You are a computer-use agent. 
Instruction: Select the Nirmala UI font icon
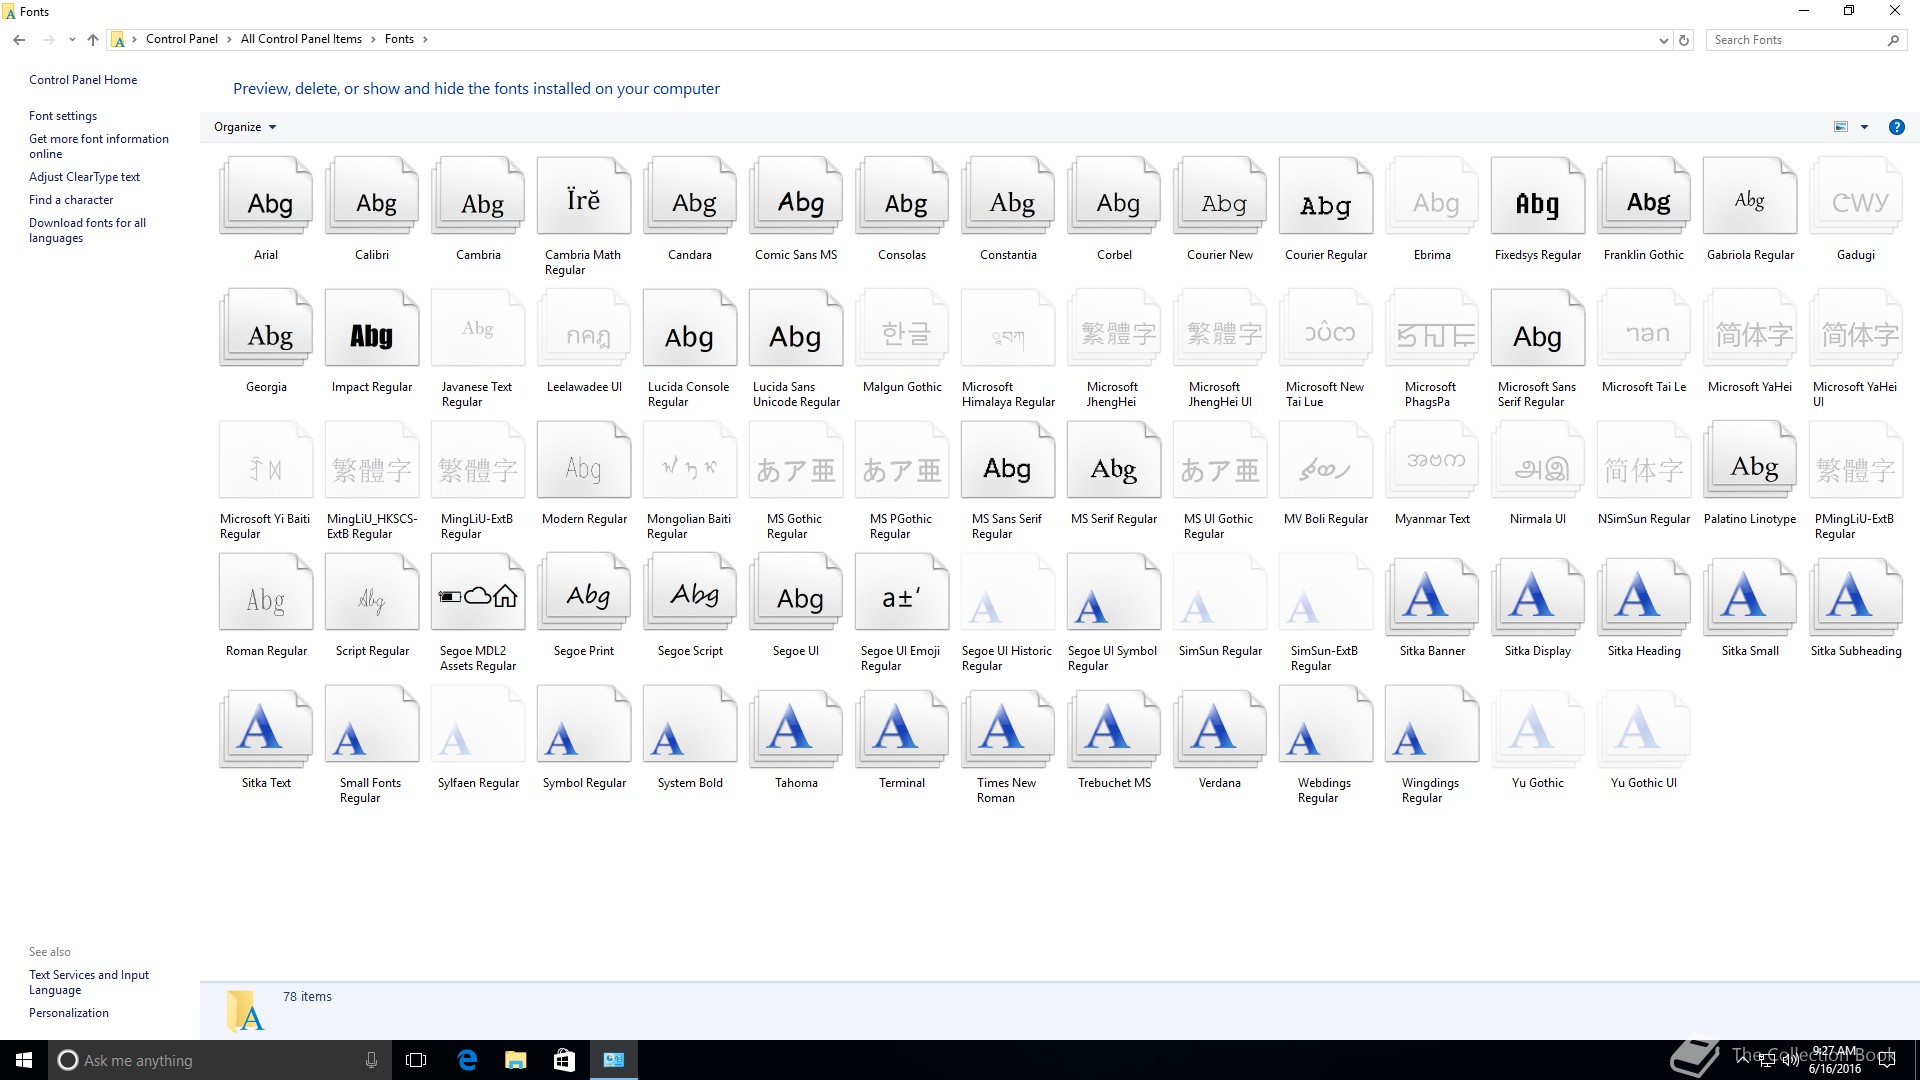click(1538, 461)
